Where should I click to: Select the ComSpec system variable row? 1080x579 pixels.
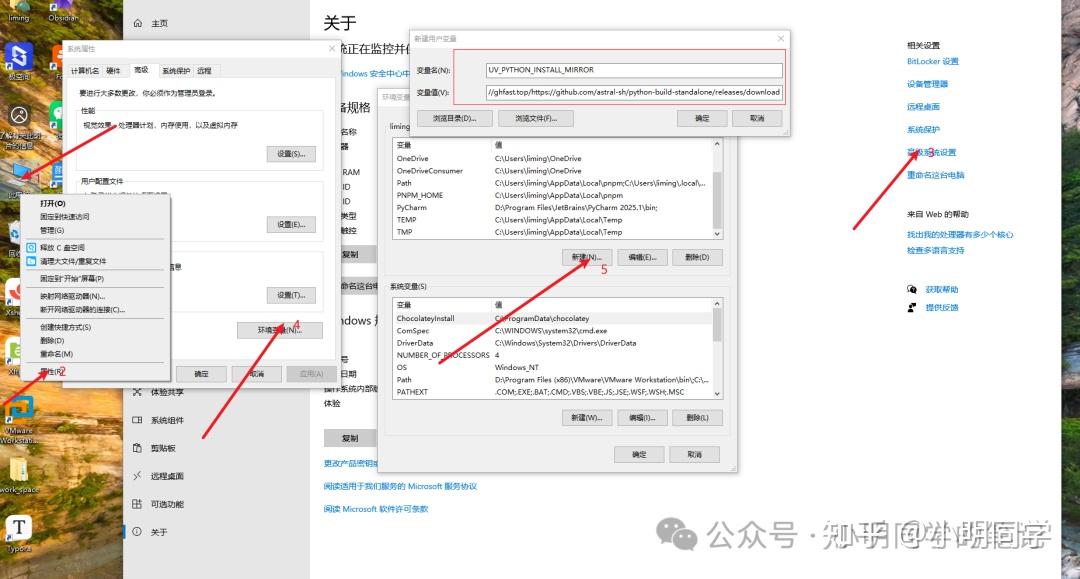[x=552, y=330]
